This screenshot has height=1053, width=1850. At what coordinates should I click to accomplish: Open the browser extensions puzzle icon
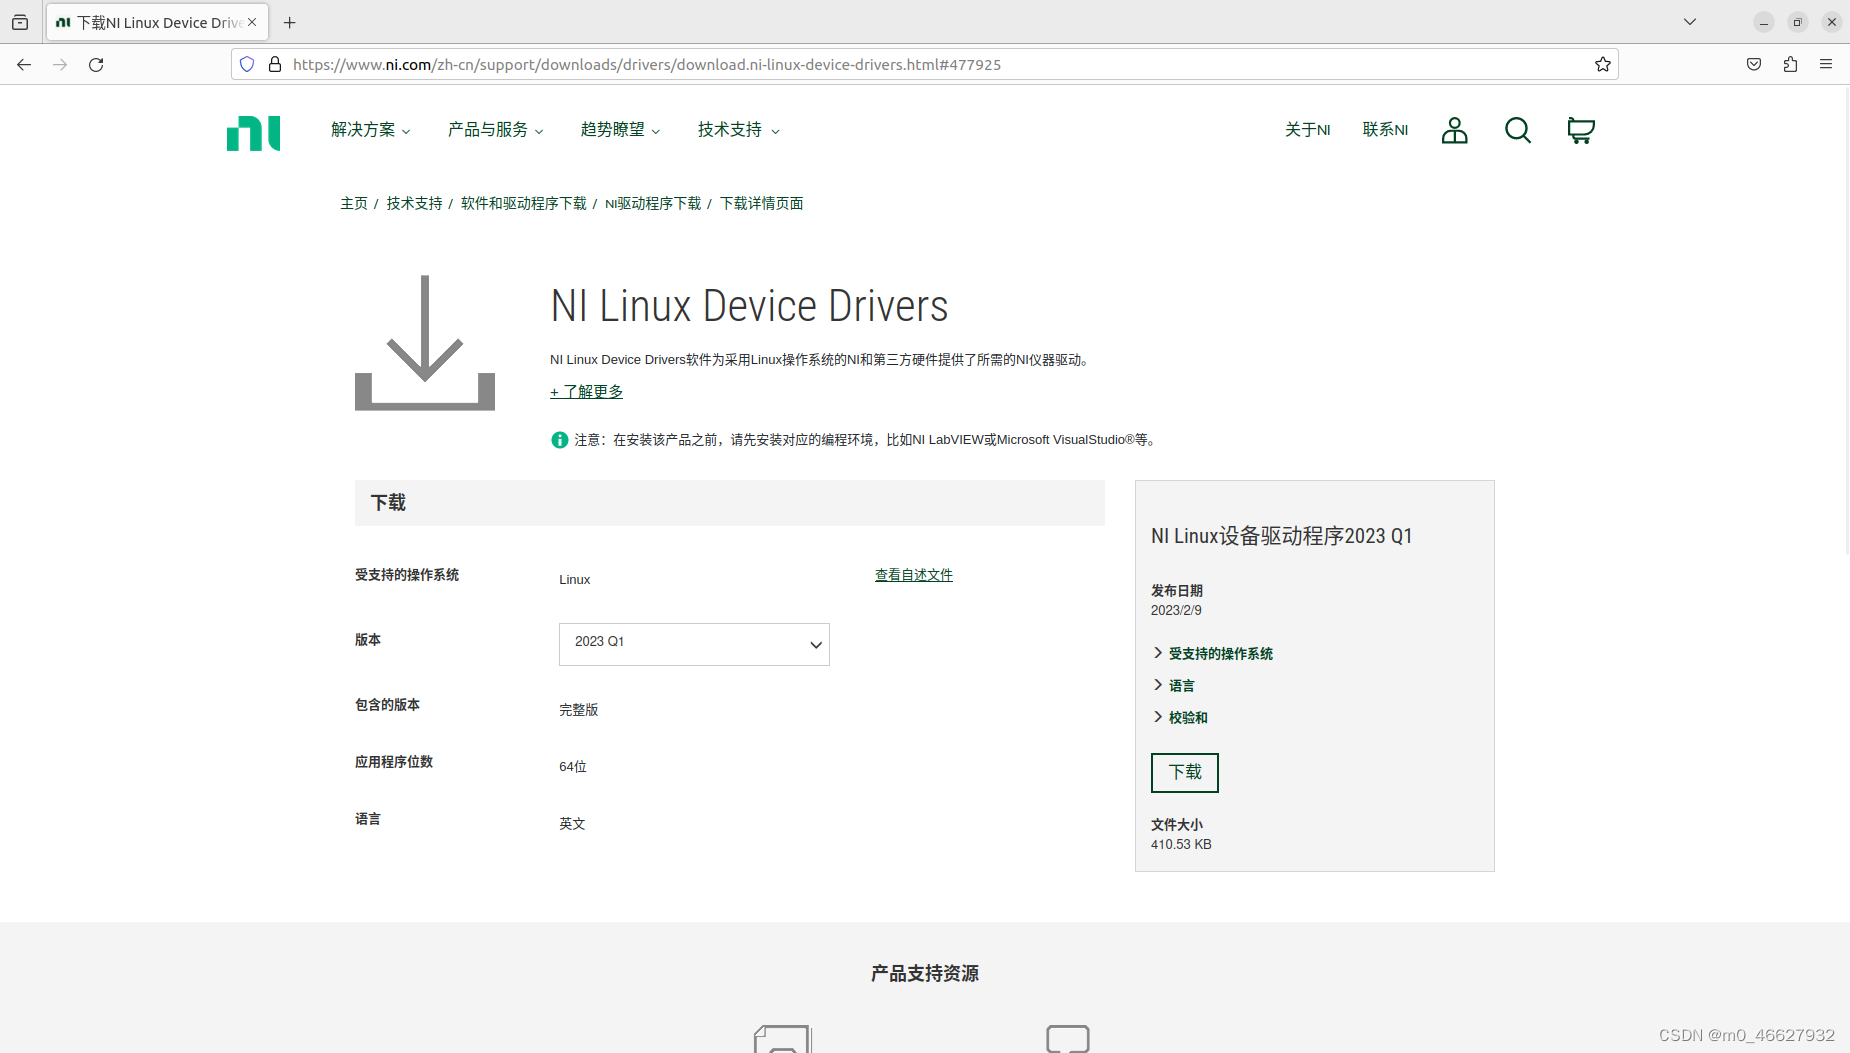(1790, 64)
